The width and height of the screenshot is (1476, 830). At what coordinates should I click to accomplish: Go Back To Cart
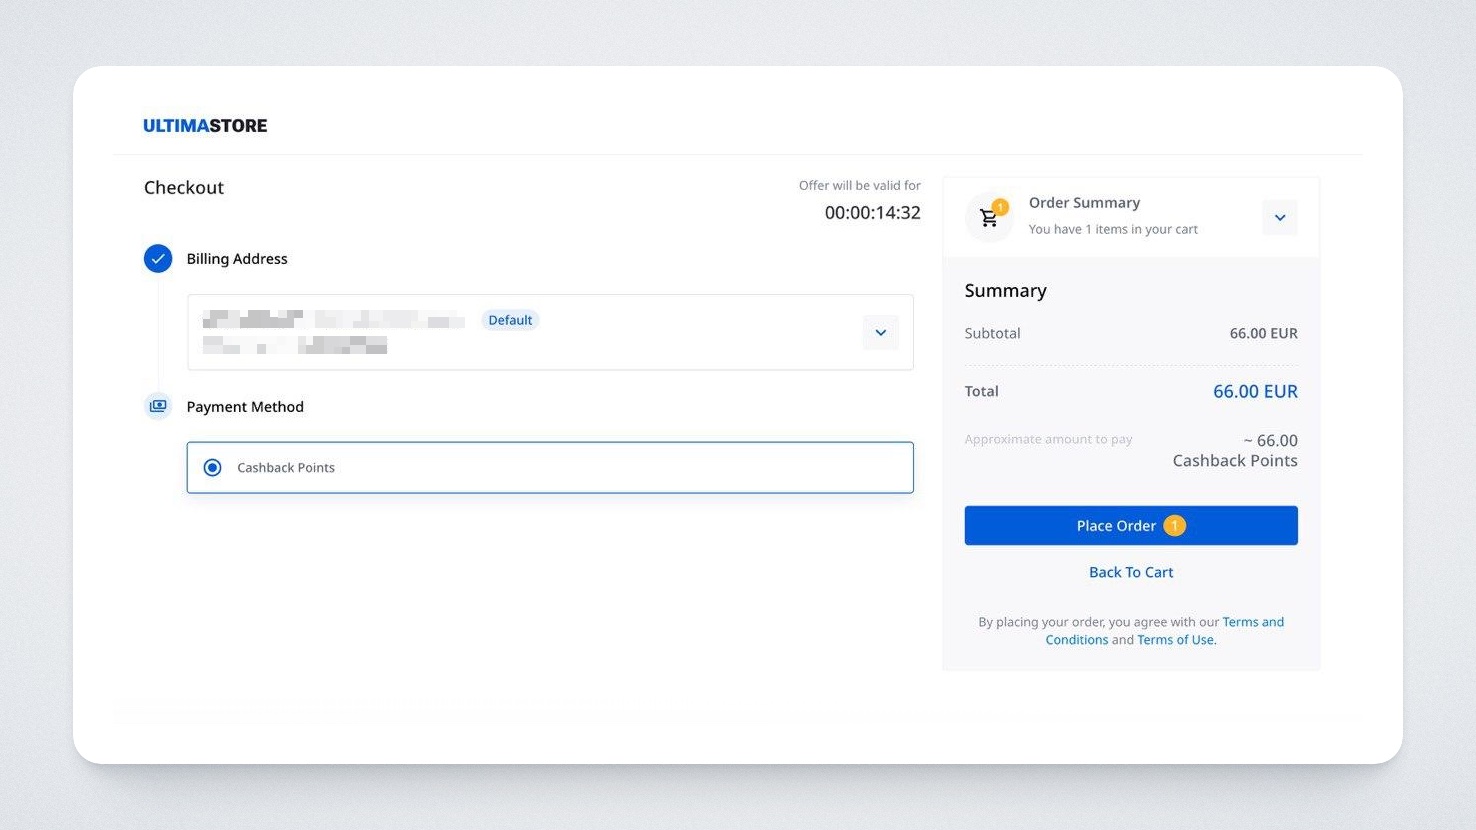click(x=1131, y=572)
